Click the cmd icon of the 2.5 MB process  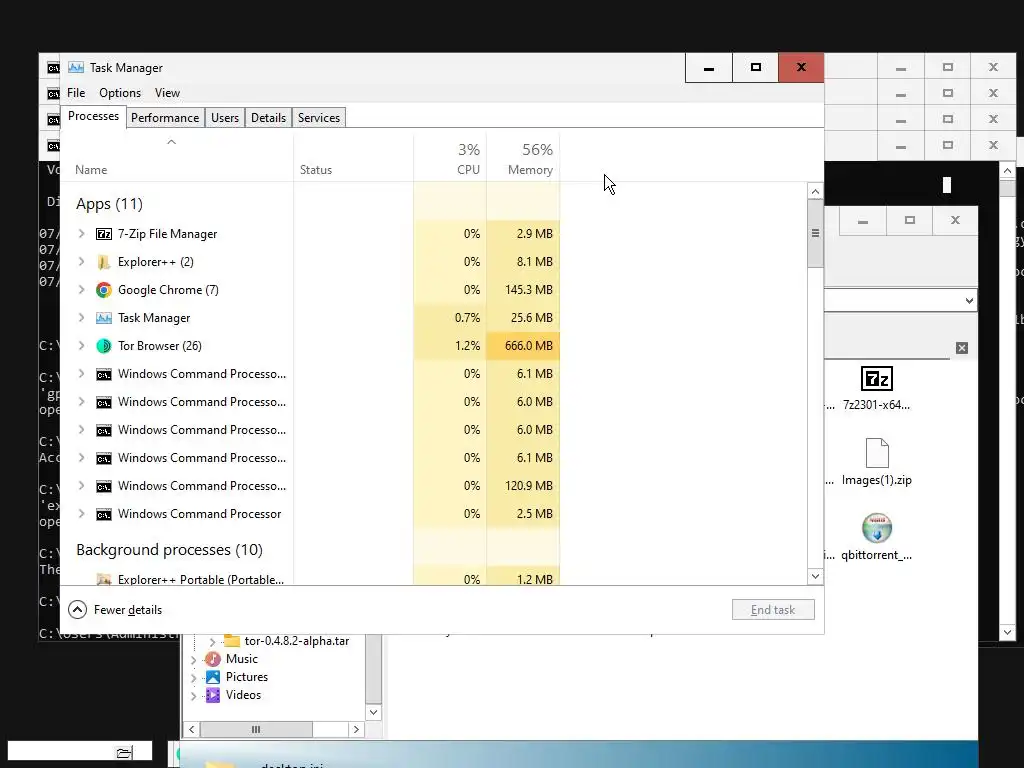point(104,515)
